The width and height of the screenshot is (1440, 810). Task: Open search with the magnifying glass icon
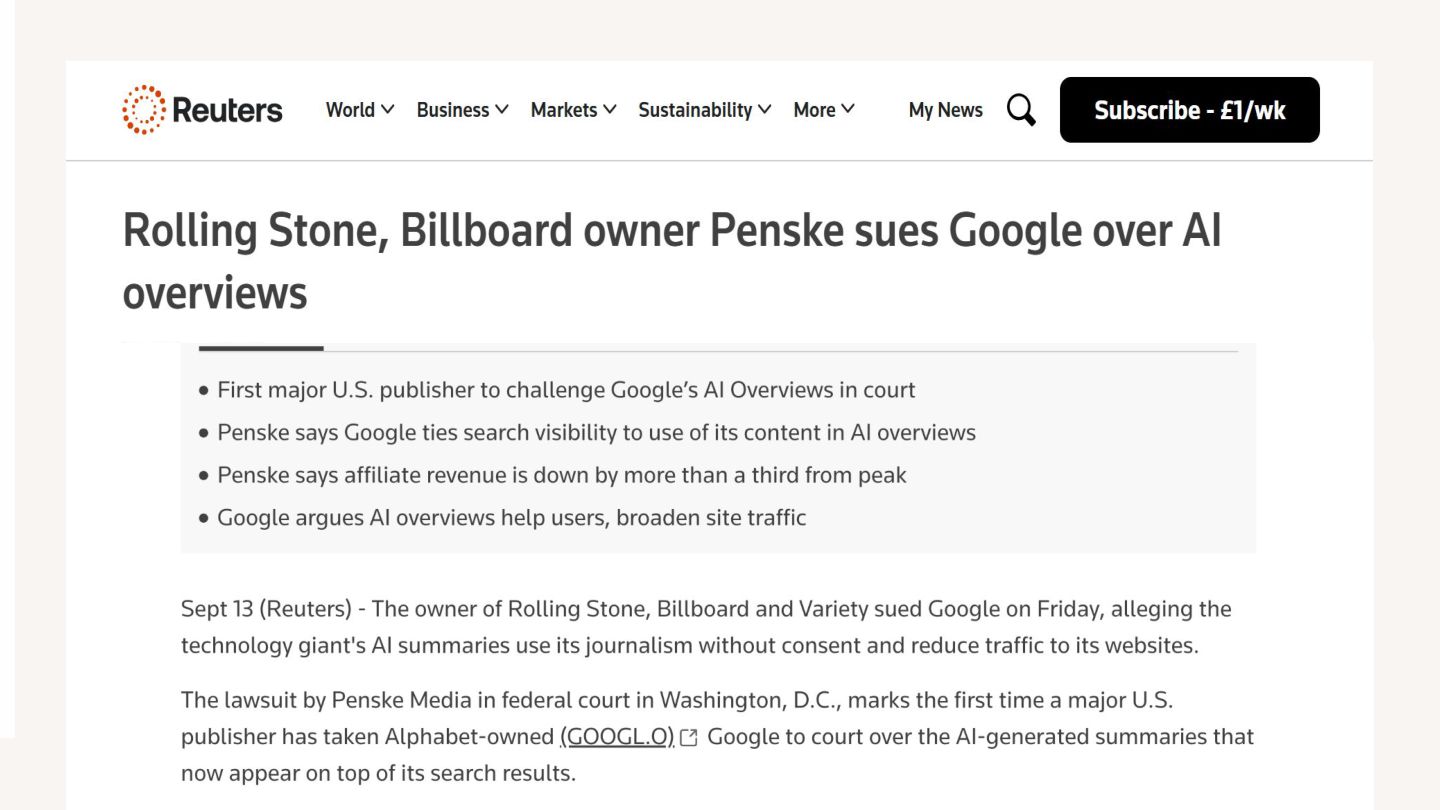(x=1021, y=110)
